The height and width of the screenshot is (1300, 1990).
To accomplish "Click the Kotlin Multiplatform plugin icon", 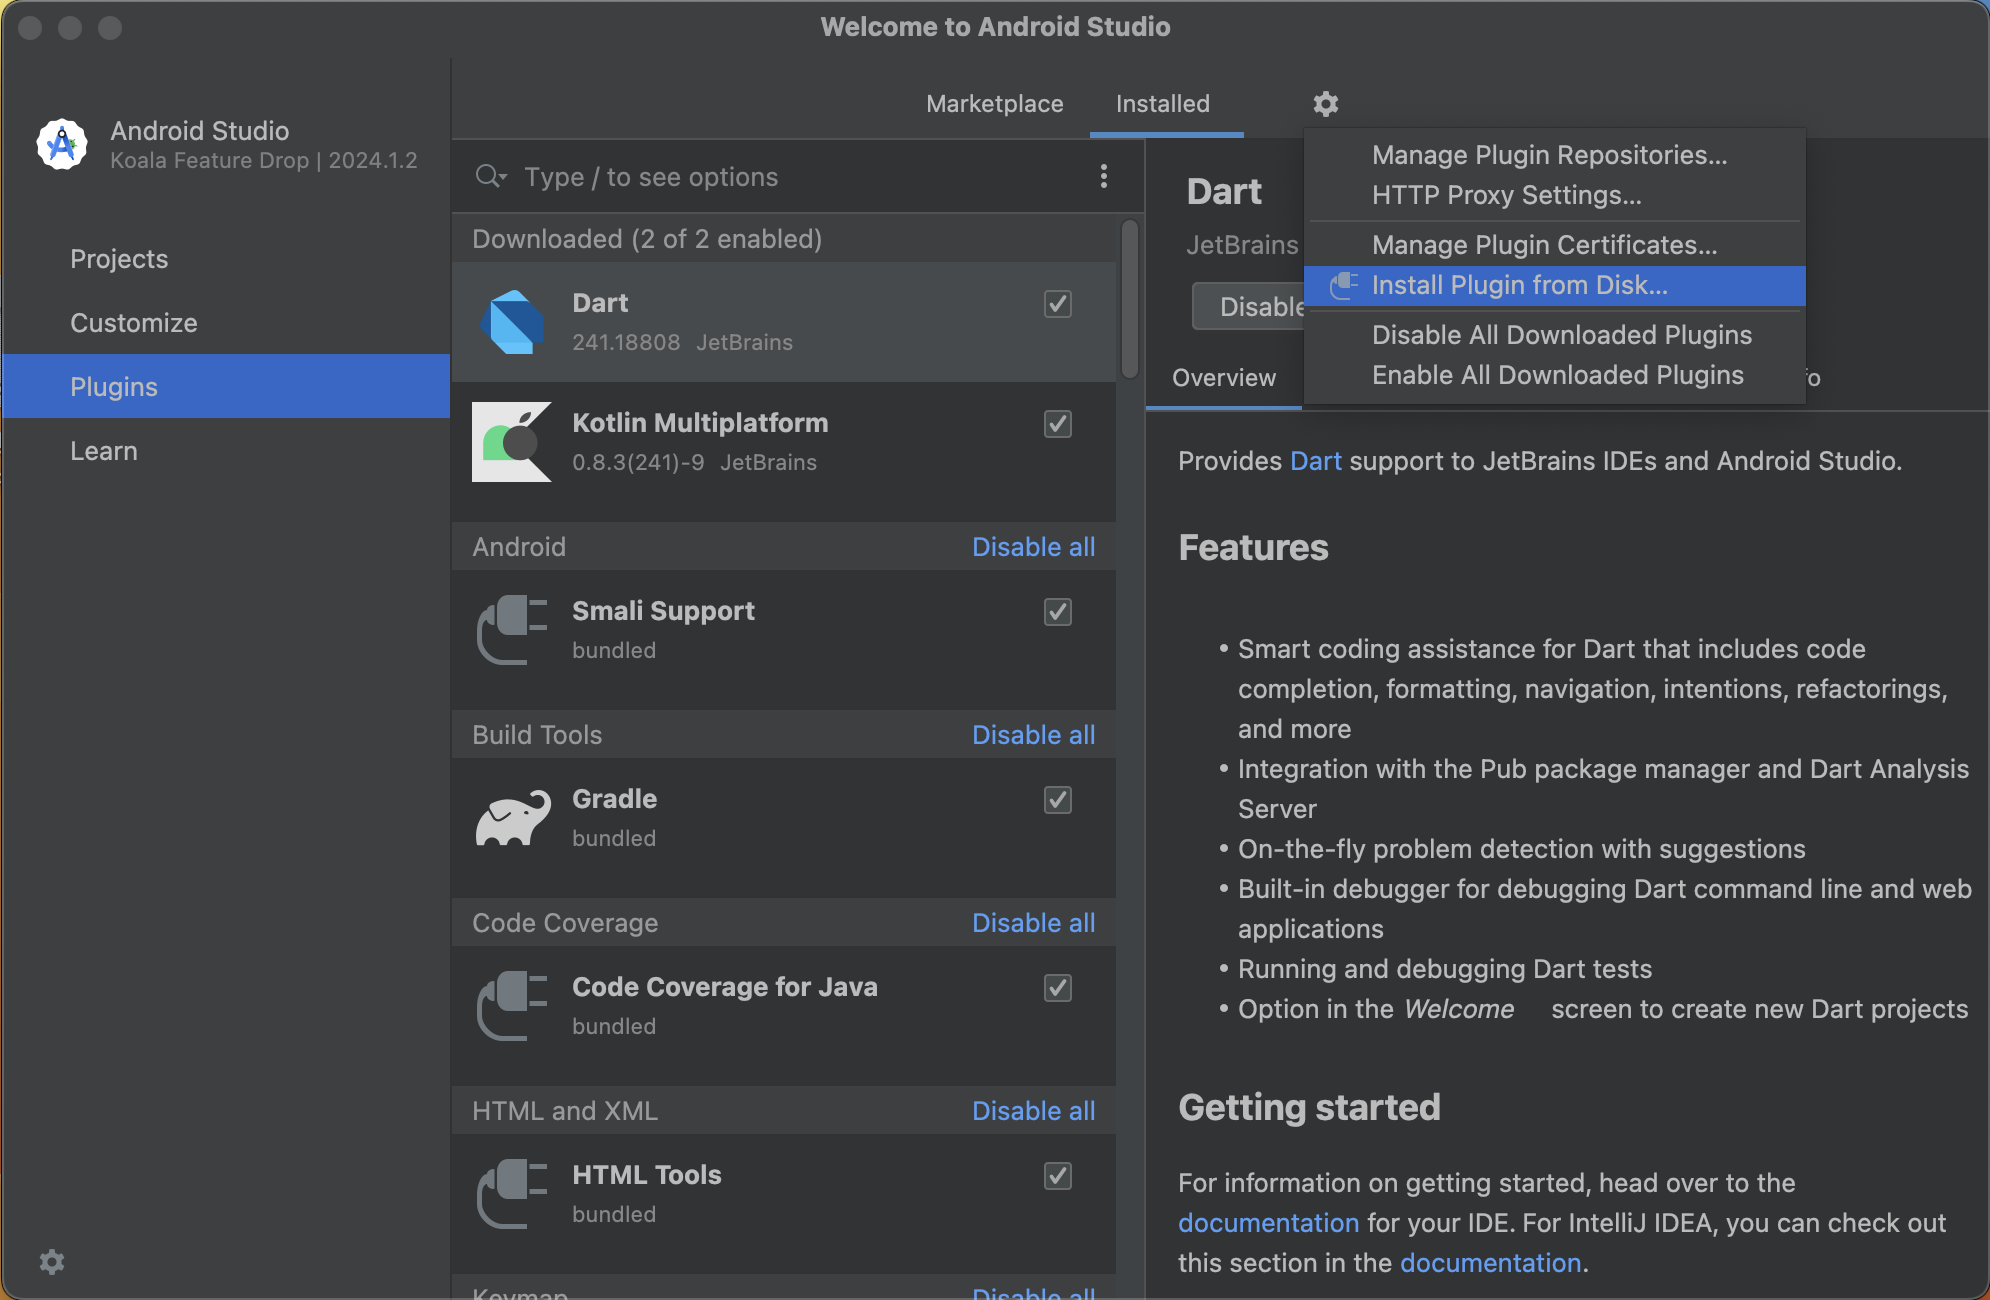I will coord(512,442).
